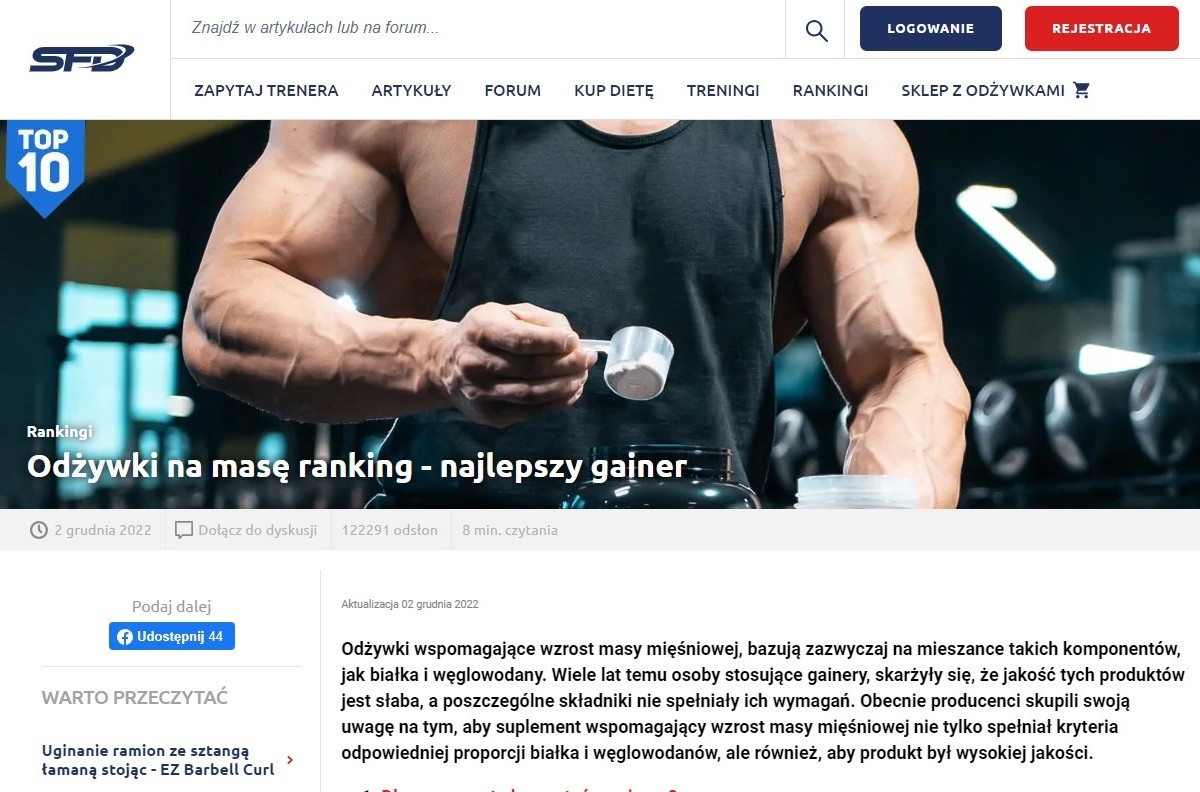Screen dimensions: 1200x792
Task: Click the magnifying glass search icon
Action: pos(817,31)
